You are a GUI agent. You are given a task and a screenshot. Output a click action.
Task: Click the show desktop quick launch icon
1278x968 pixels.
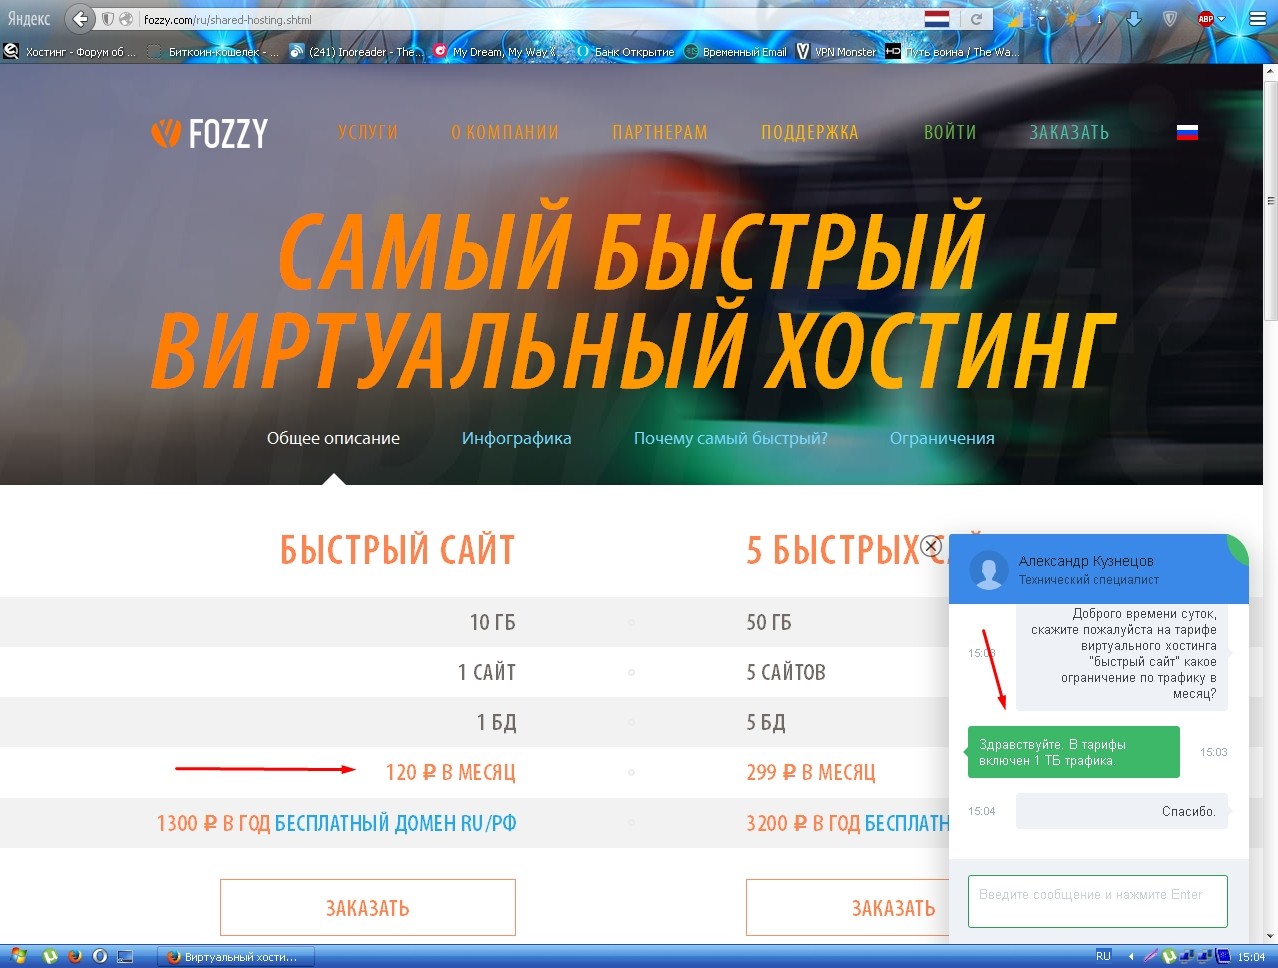(125, 957)
